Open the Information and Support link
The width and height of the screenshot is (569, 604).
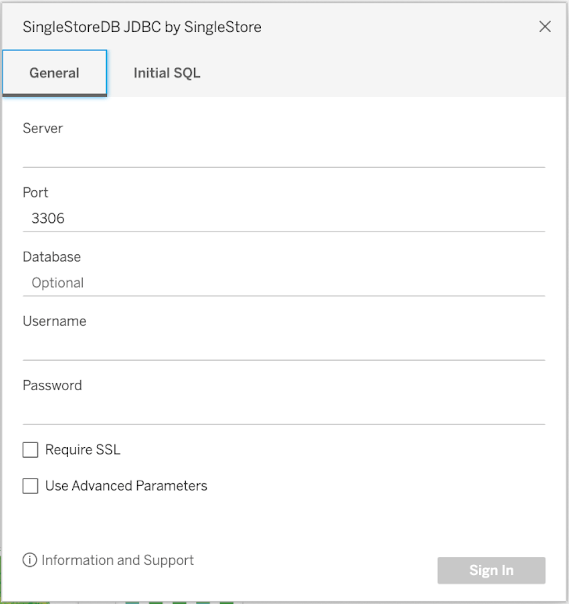[117, 560]
